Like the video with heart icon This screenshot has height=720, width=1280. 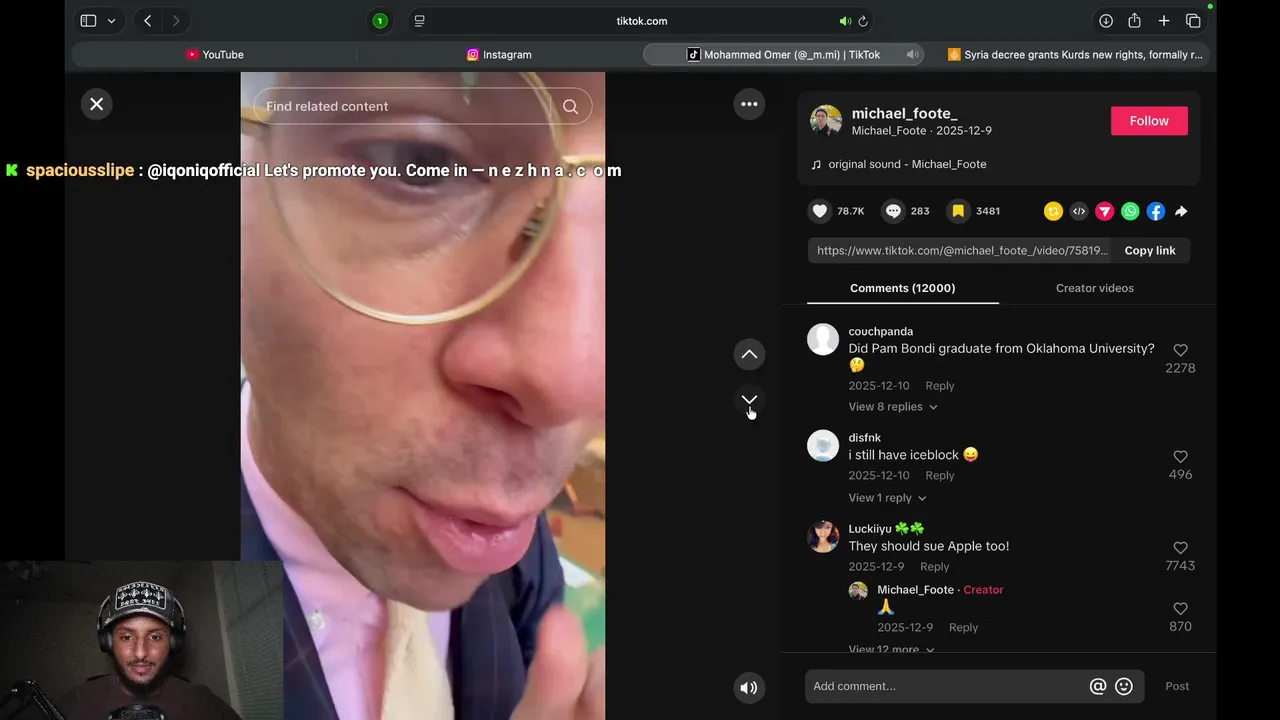click(x=820, y=211)
